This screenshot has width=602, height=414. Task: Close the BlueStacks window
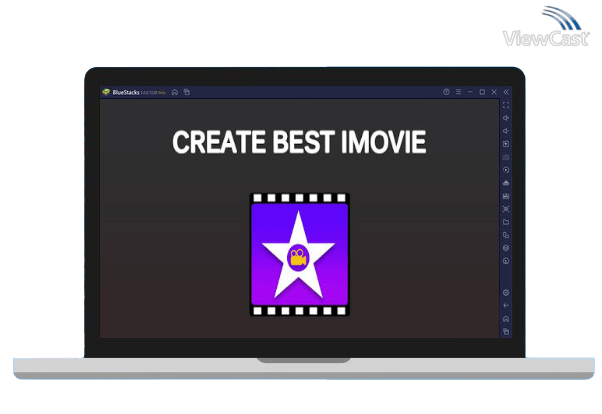[494, 92]
